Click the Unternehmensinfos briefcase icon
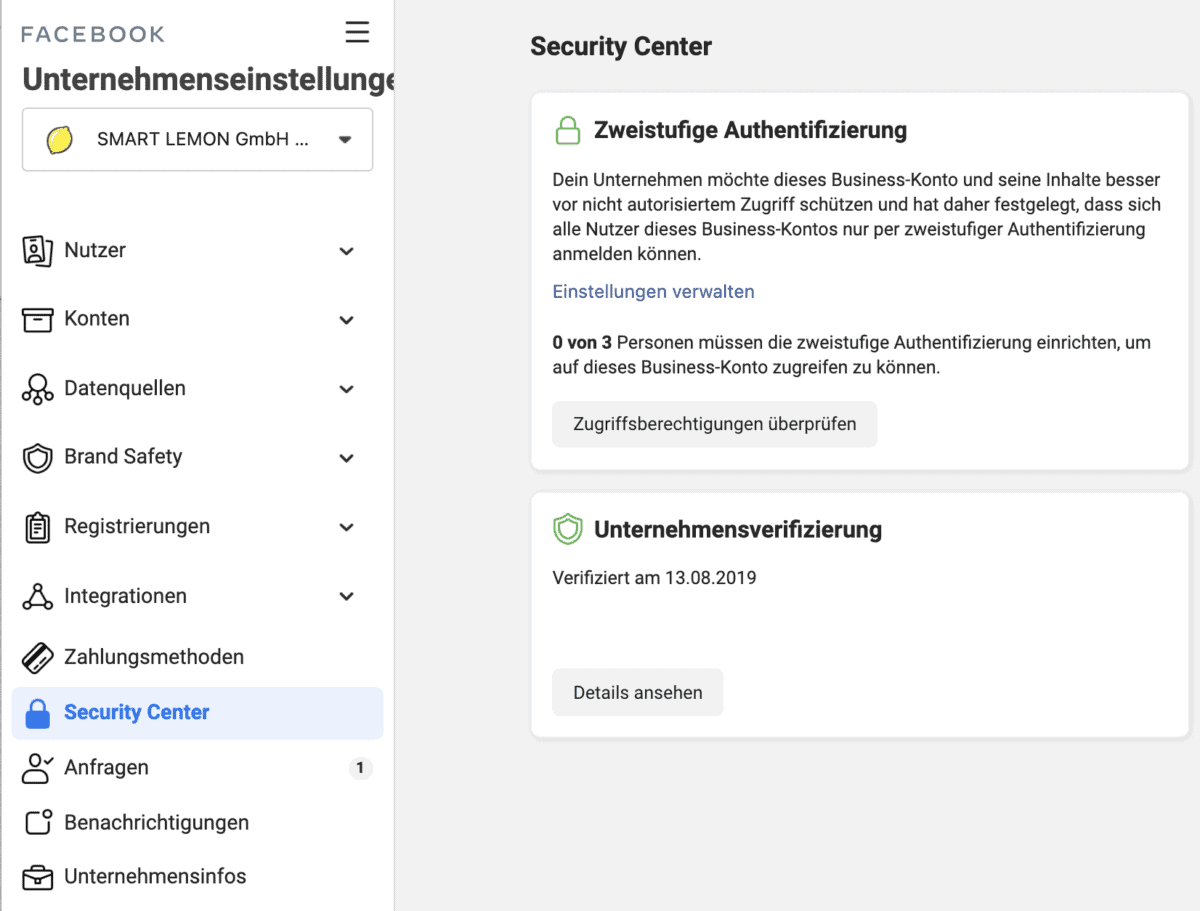The width and height of the screenshot is (1200, 911). (x=37, y=877)
